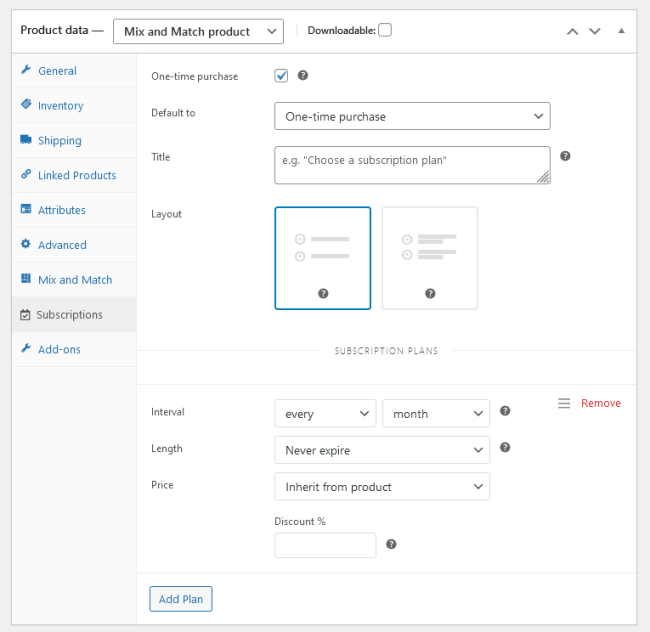Open the interval 'every' dropdown
Screen dimensions: 650x632
[325, 413]
